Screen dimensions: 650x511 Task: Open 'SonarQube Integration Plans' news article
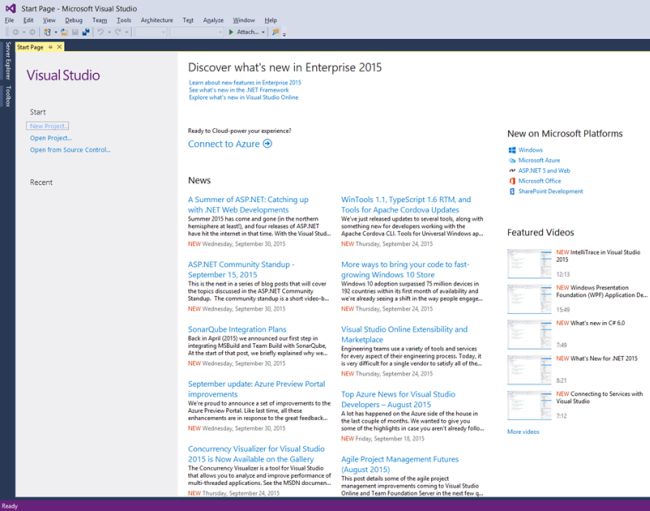(x=237, y=329)
